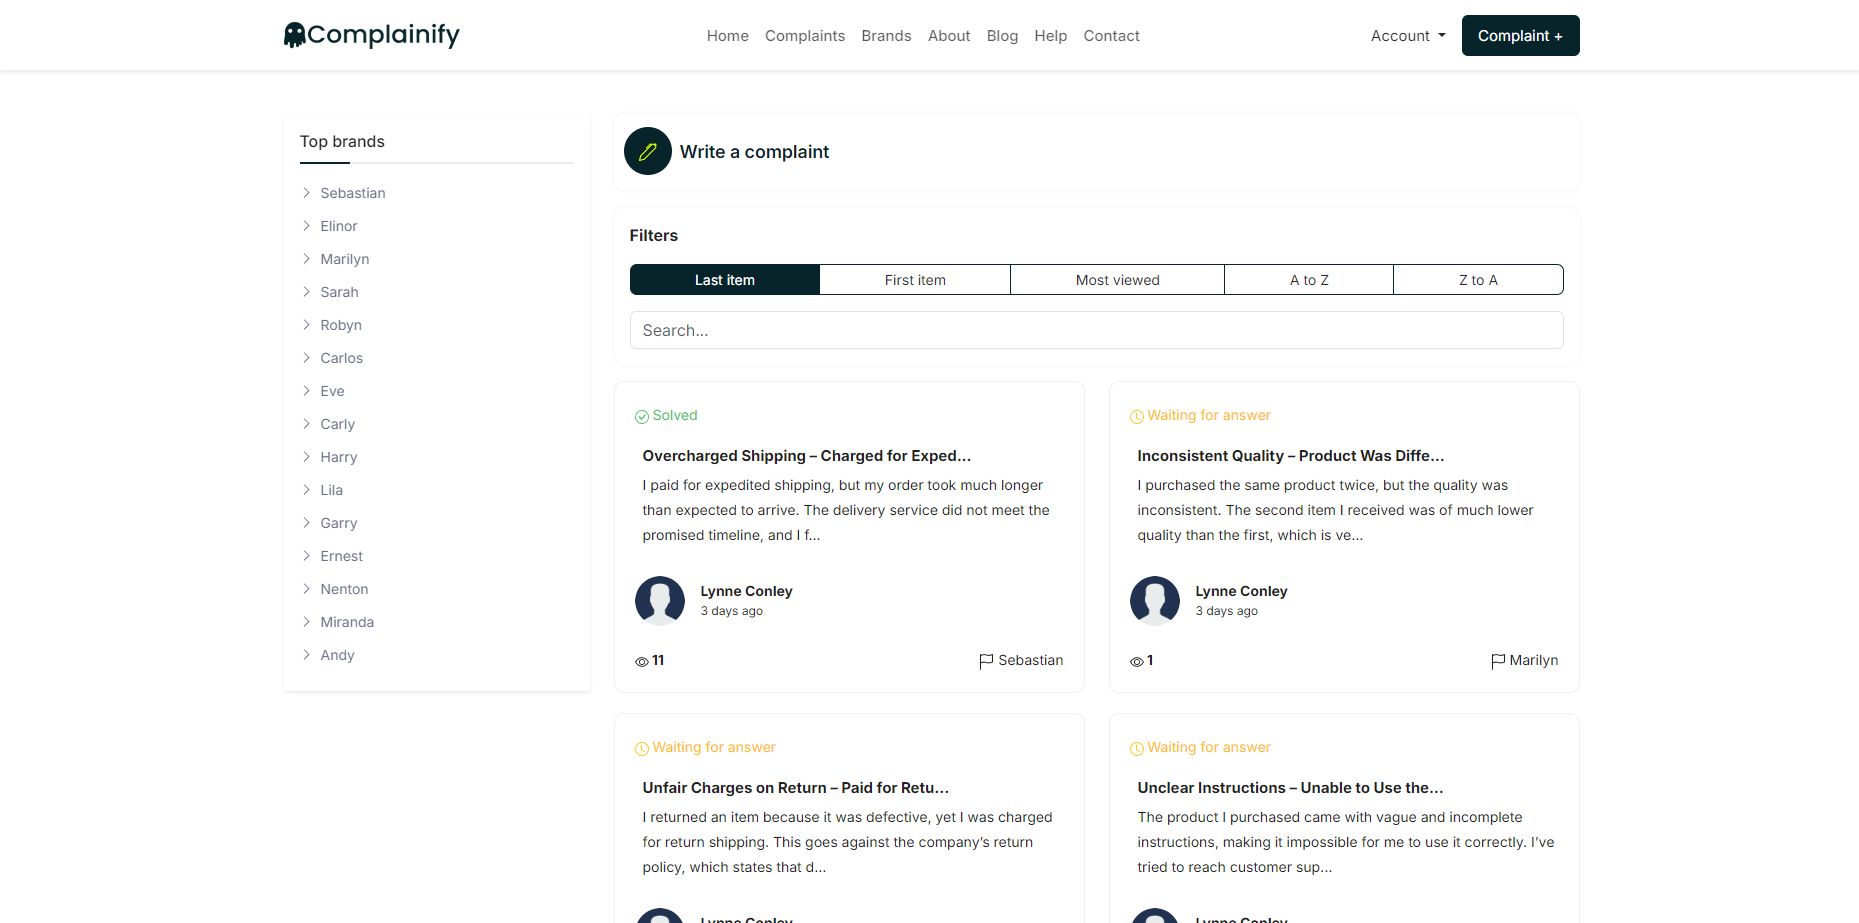
Task: Open the Blog navigation link
Action: click(x=1002, y=36)
